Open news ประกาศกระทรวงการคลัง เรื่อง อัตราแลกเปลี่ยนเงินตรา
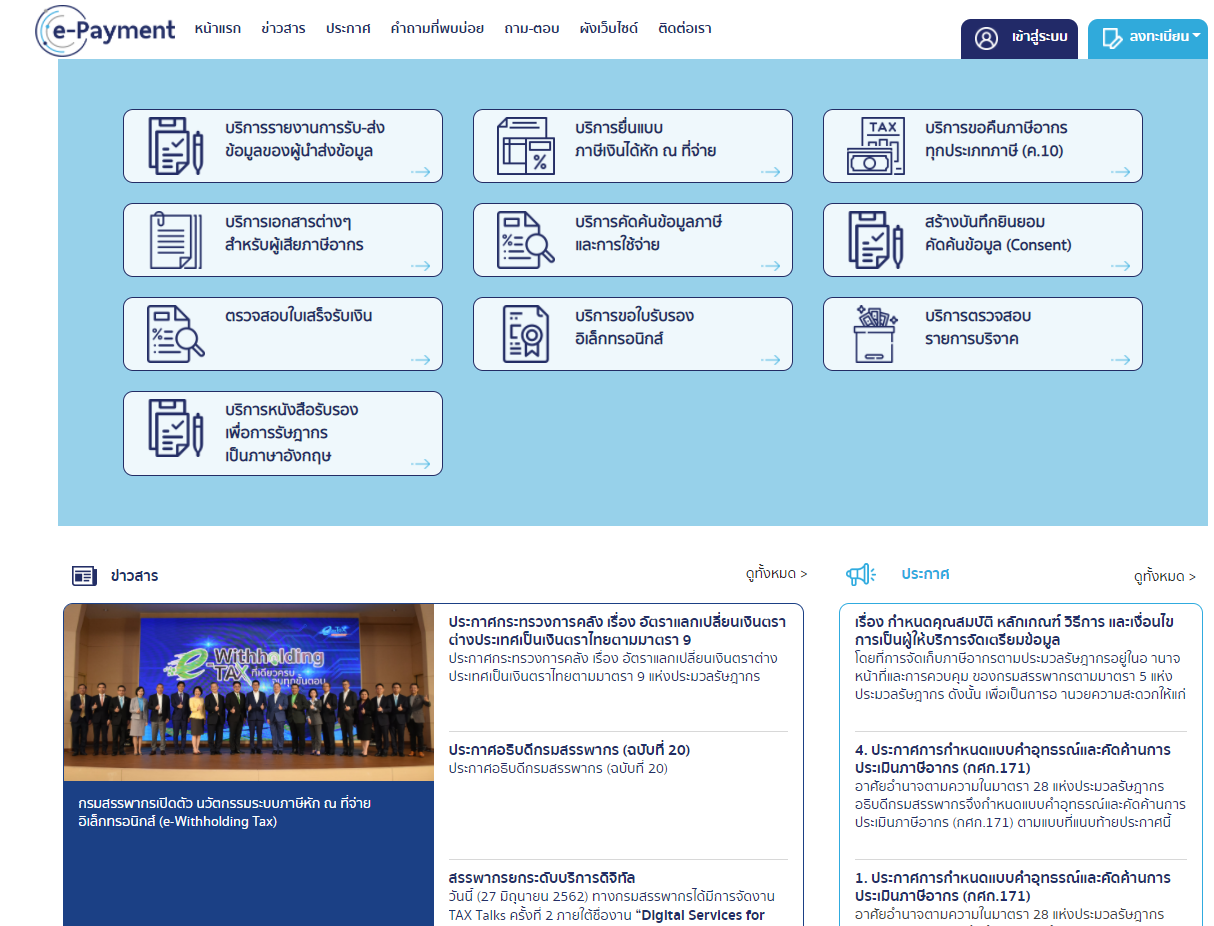This screenshot has width=1214, height=926. pyautogui.click(x=617, y=631)
